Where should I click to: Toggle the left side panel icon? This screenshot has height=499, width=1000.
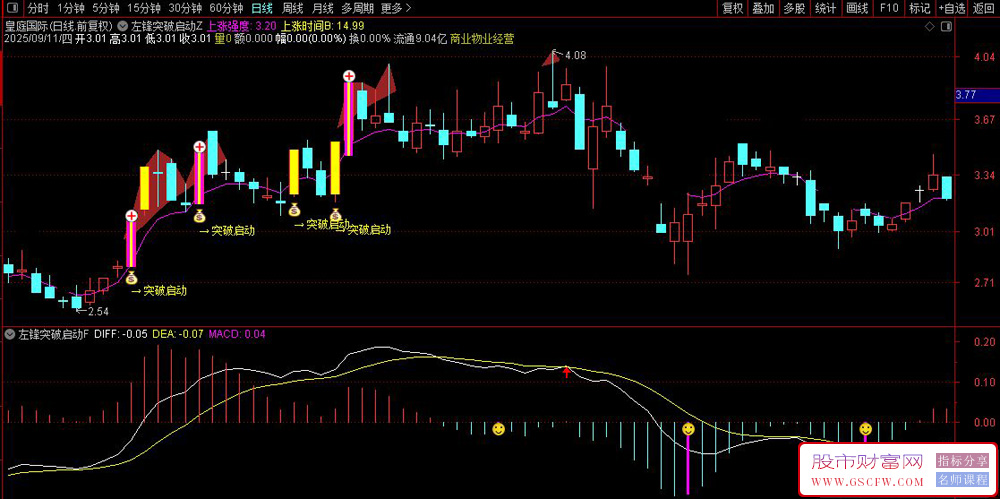click(11, 8)
